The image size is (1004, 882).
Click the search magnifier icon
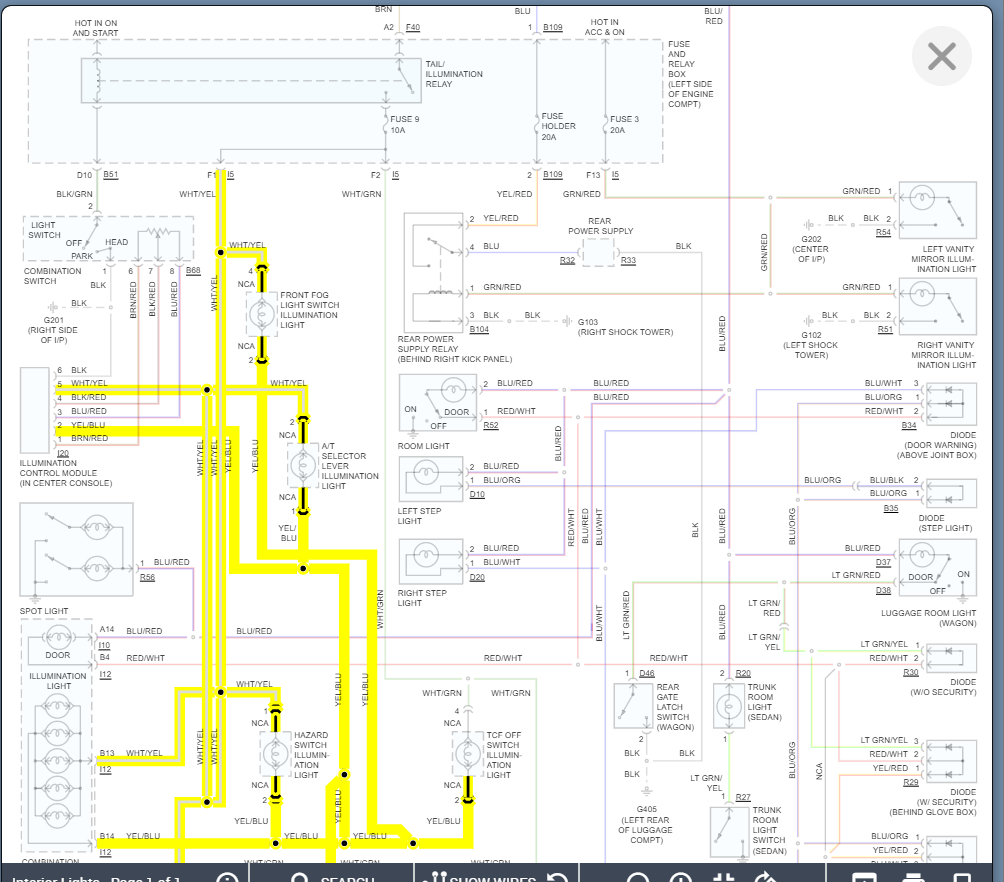[300, 878]
